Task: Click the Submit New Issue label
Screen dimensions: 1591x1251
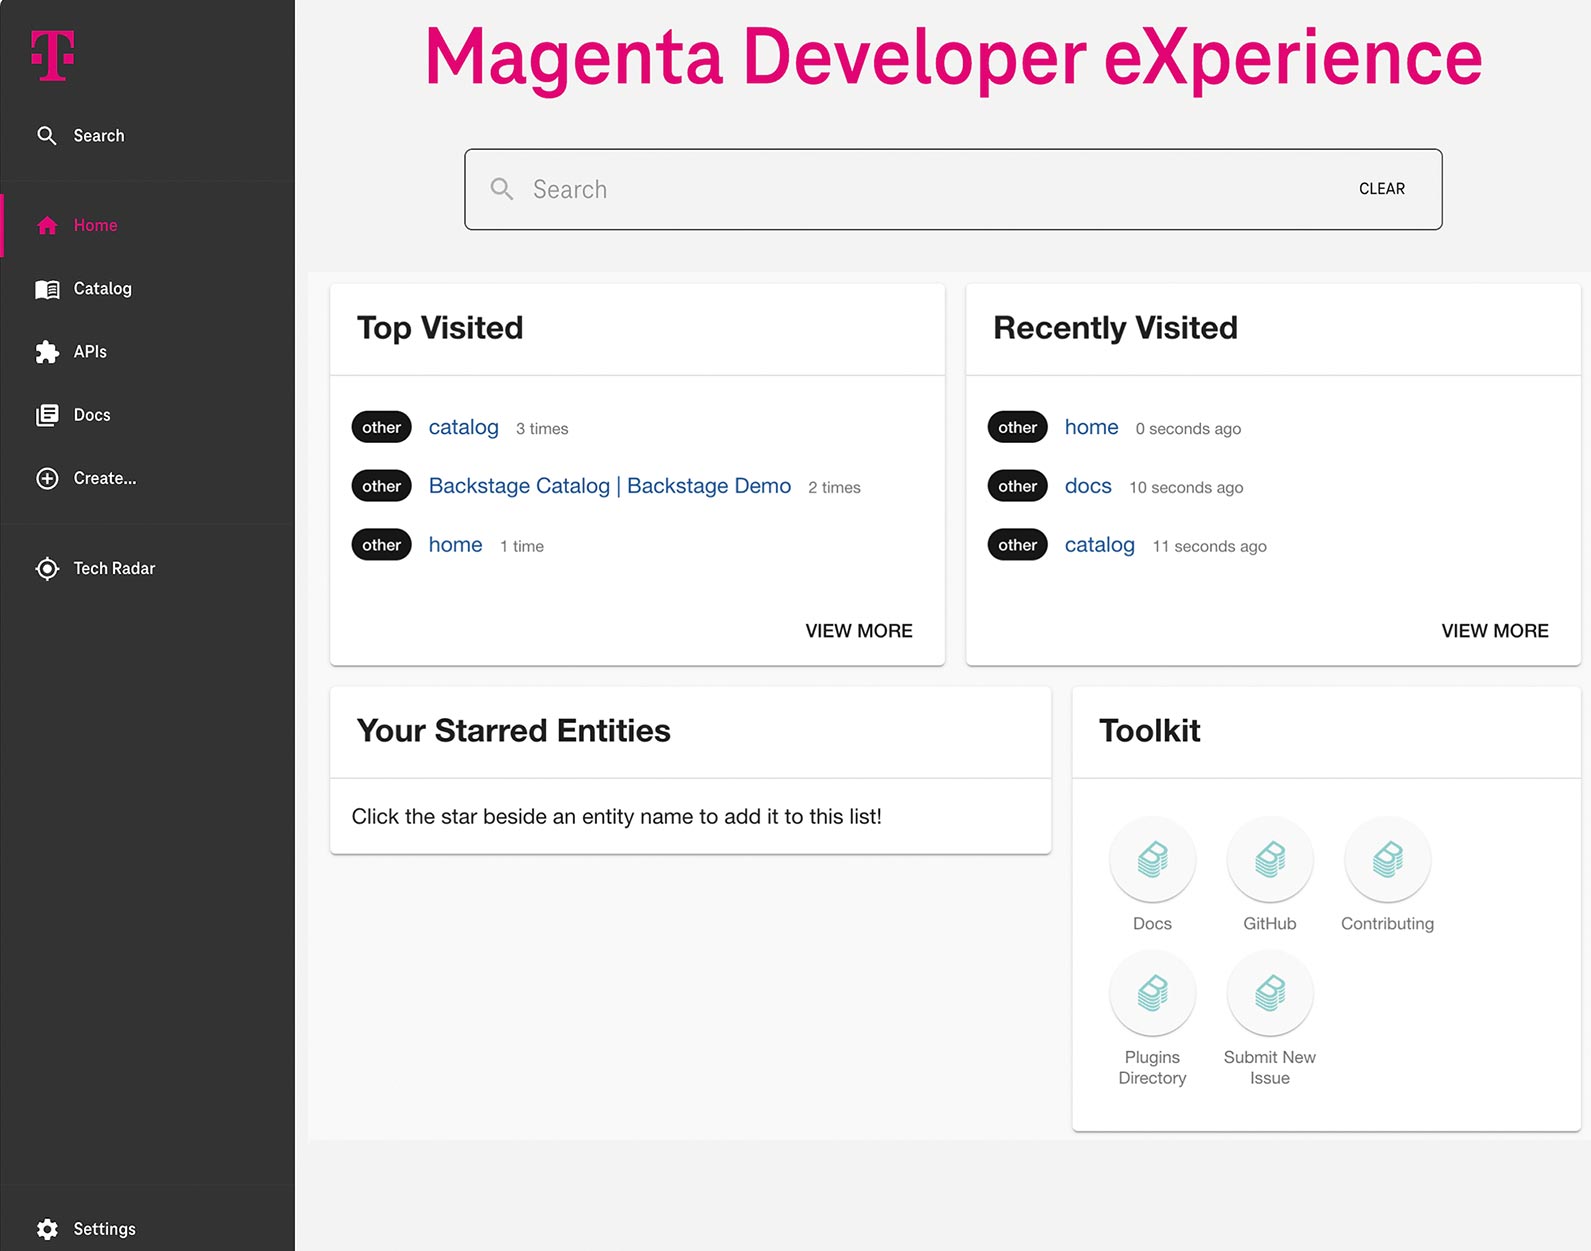Action: 1270,1068
